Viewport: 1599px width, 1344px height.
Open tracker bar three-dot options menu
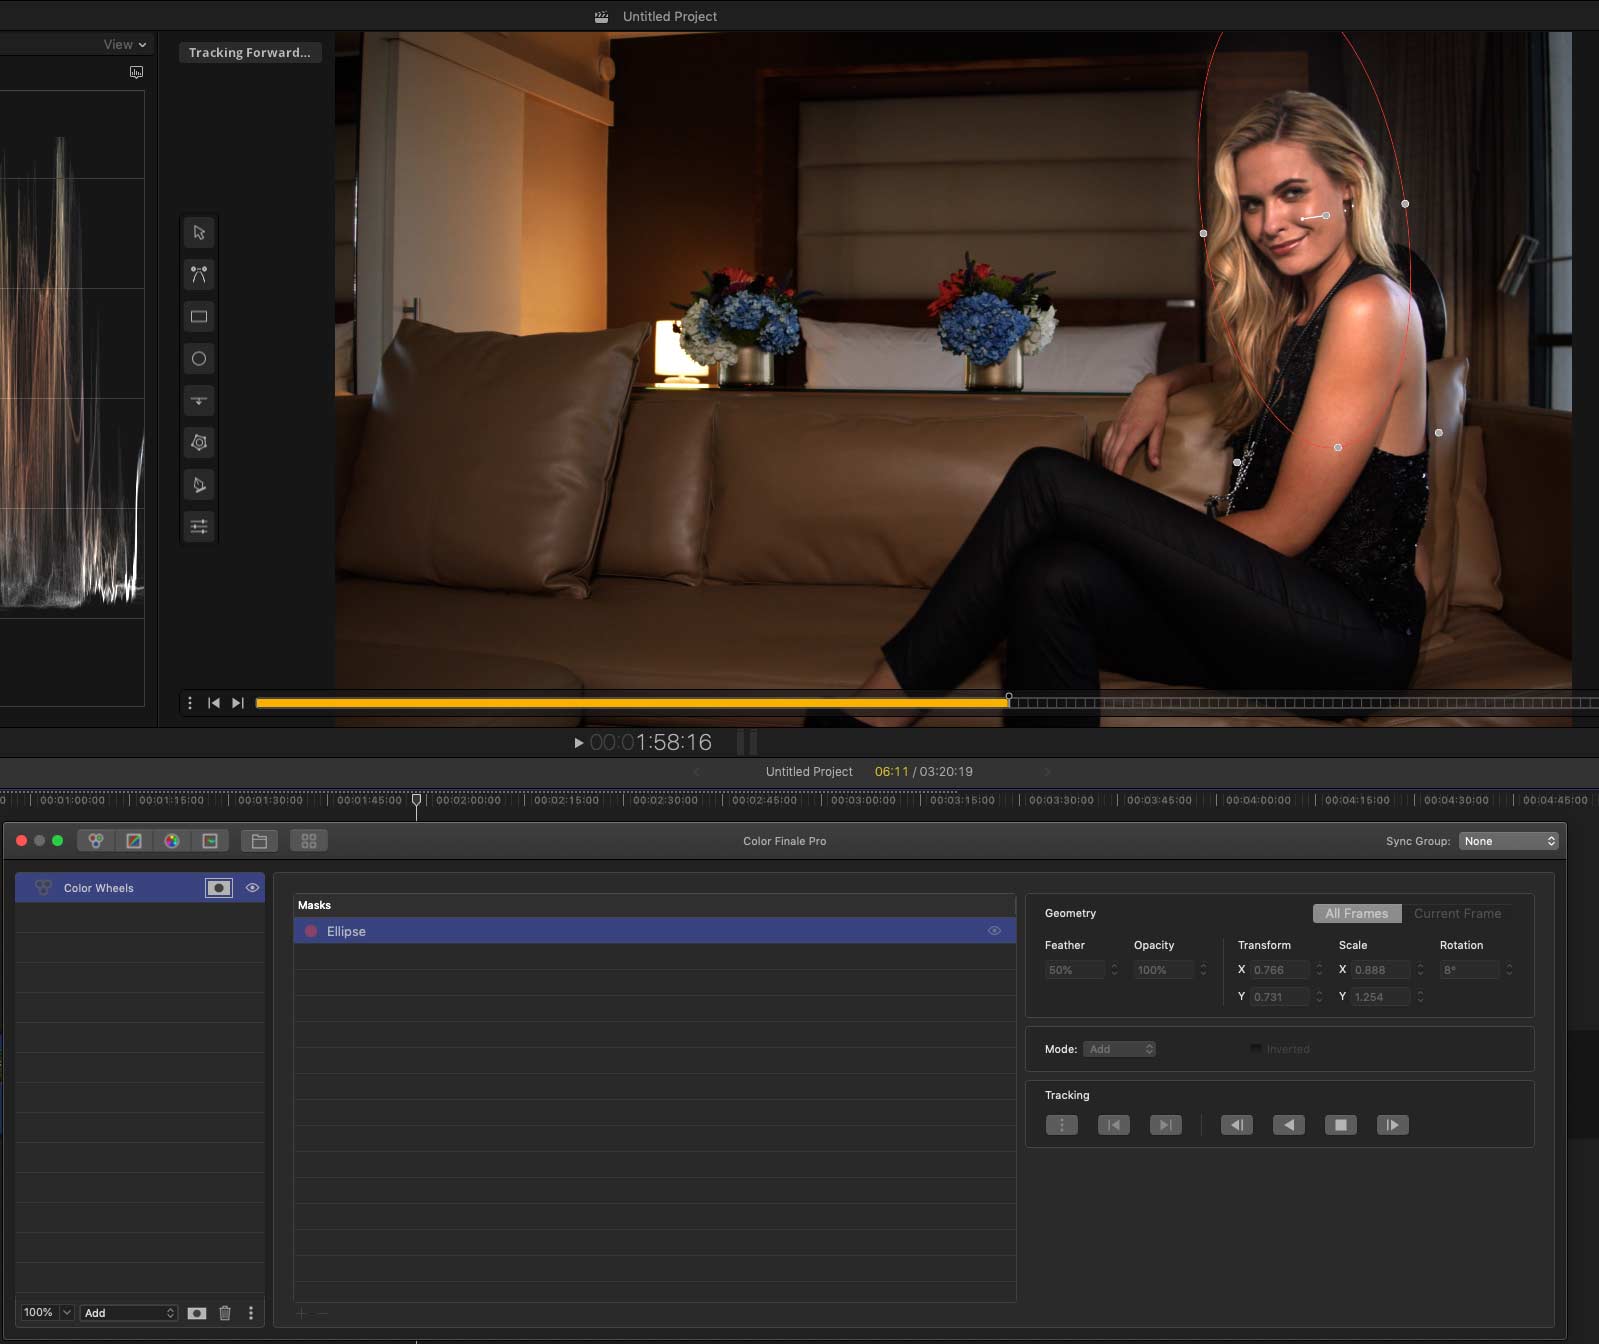(x=190, y=703)
